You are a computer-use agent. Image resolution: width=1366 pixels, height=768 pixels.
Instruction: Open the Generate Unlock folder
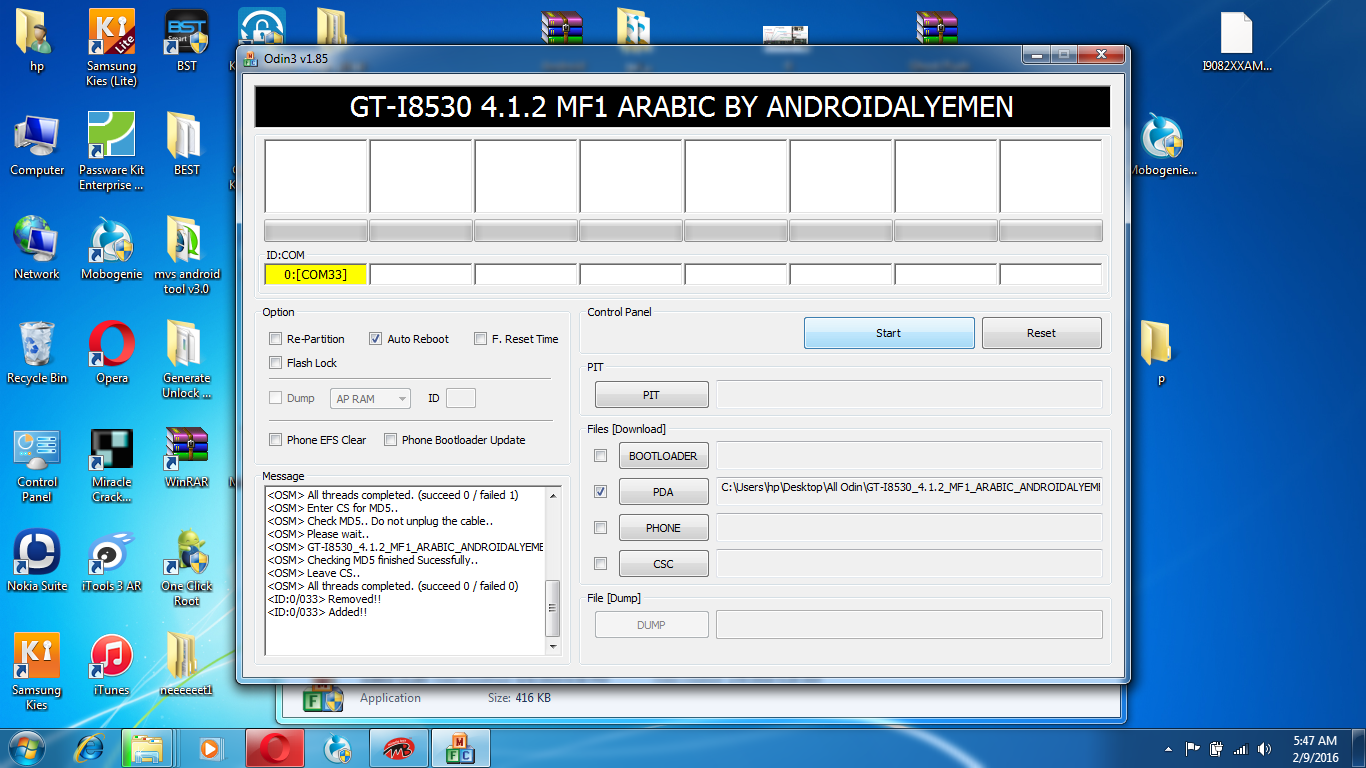click(x=186, y=359)
